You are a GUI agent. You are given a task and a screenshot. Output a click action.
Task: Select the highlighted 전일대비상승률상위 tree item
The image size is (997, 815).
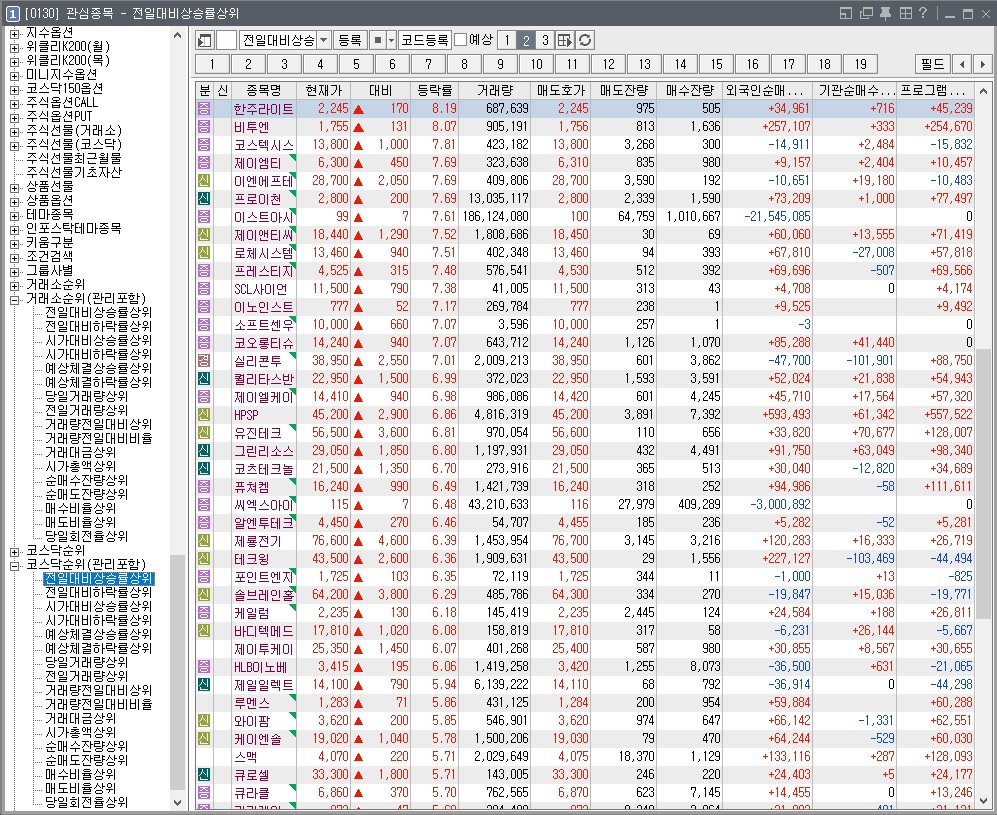pyautogui.click(x=99, y=579)
